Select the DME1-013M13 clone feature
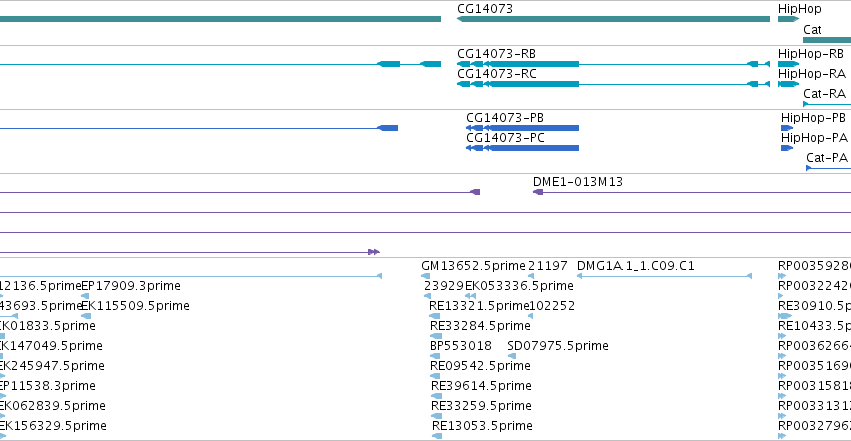The image size is (851, 441). click(692, 192)
